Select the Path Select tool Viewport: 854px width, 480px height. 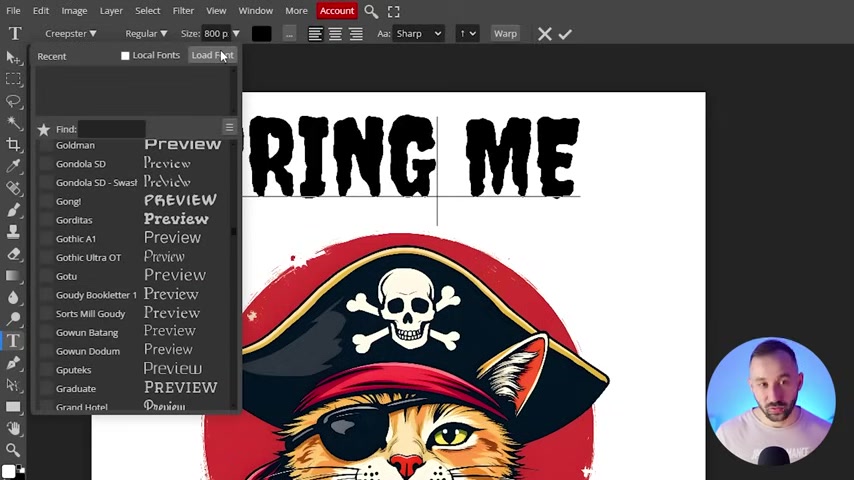click(x=13, y=385)
